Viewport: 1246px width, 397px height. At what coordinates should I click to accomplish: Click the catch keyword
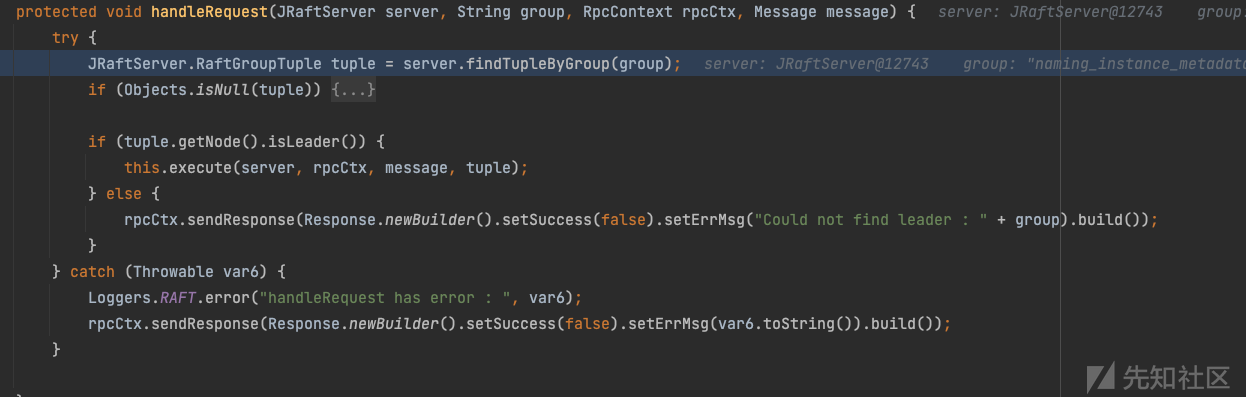(93, 272)
